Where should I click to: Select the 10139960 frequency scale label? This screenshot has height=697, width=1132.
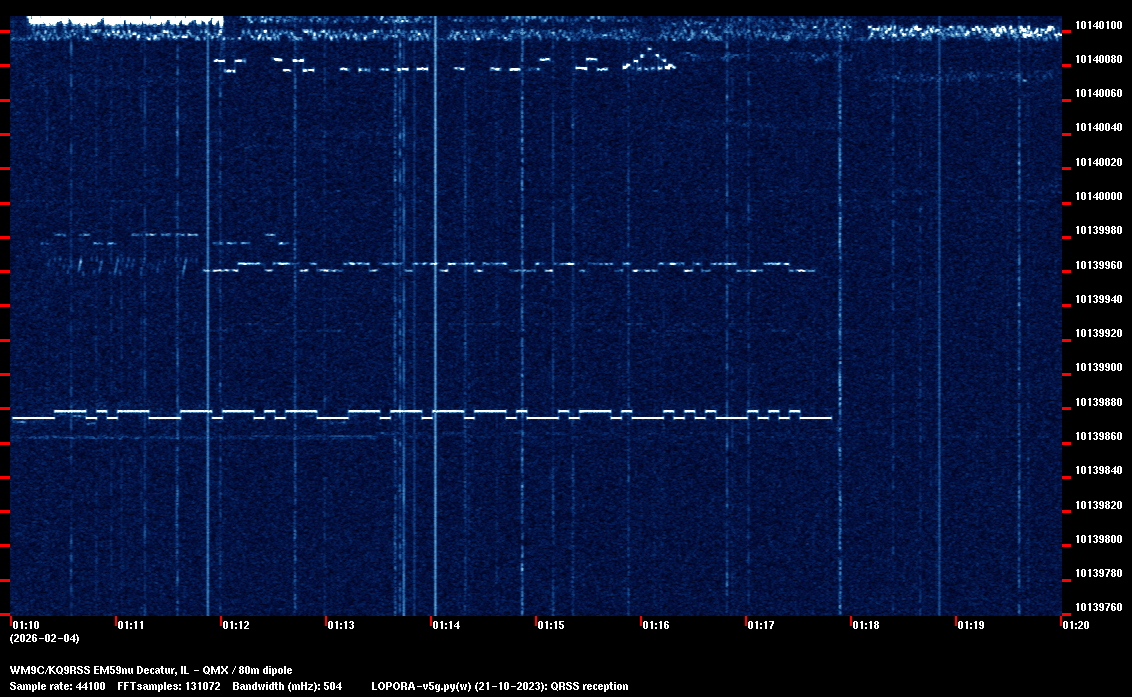[1097, 265]
